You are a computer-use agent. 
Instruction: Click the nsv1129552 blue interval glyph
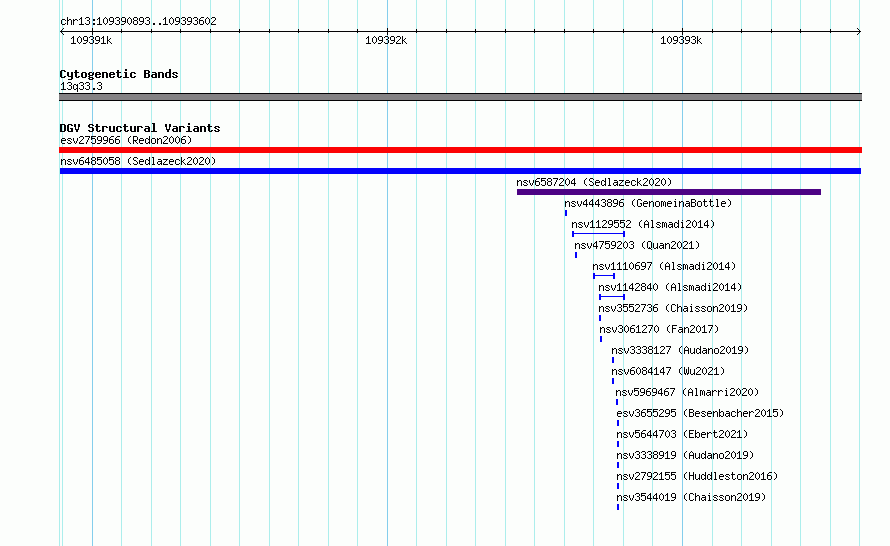(598, 234)
